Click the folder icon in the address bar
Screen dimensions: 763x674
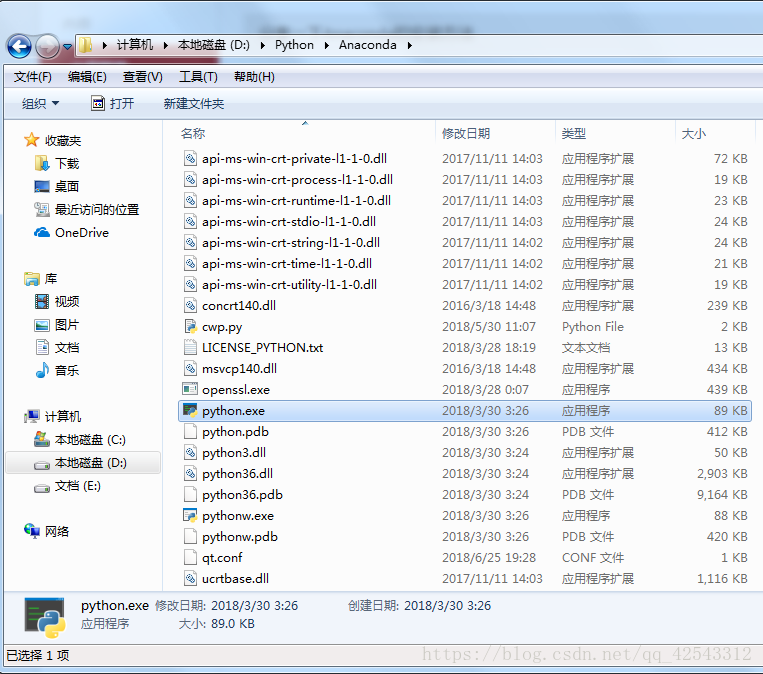click(86, 45)
